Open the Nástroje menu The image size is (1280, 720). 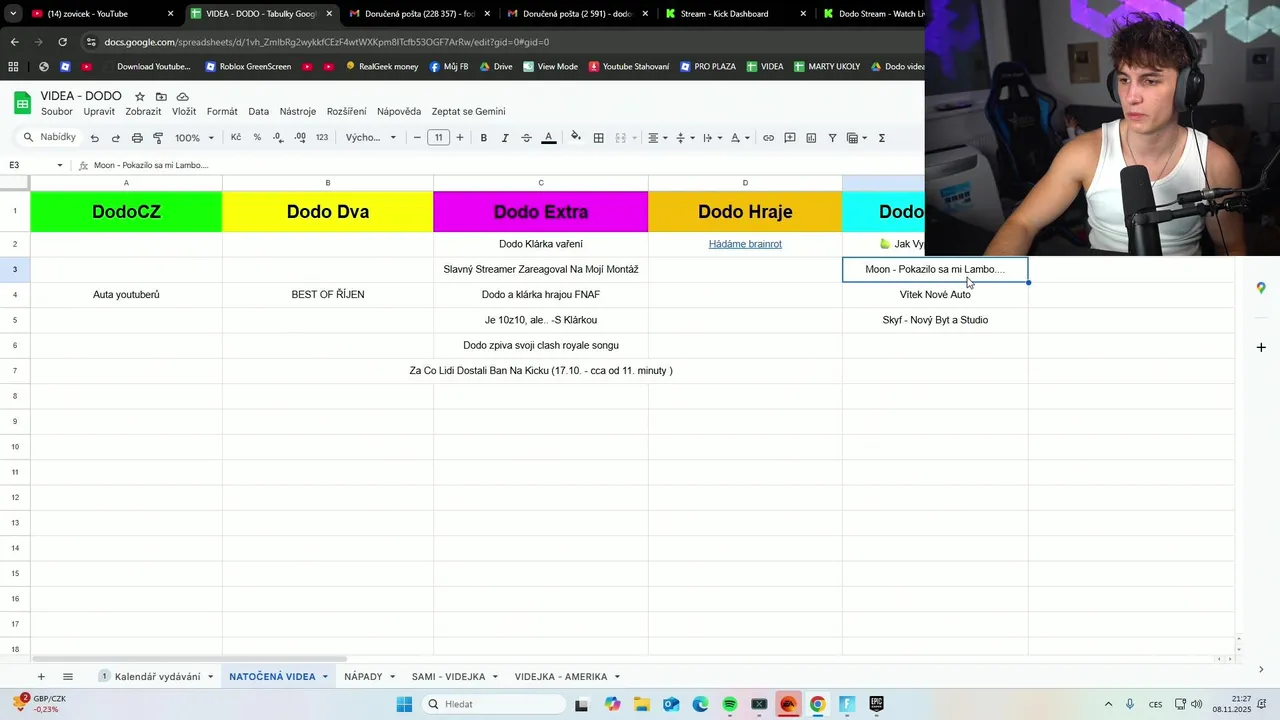coord(298,111)
